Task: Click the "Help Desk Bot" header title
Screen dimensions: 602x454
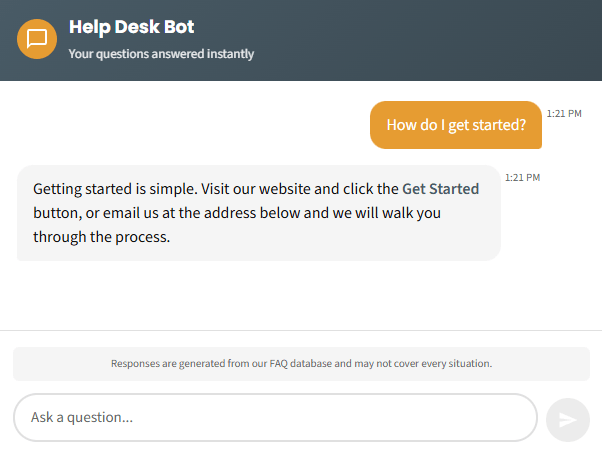Action: [x=132, y=27]
